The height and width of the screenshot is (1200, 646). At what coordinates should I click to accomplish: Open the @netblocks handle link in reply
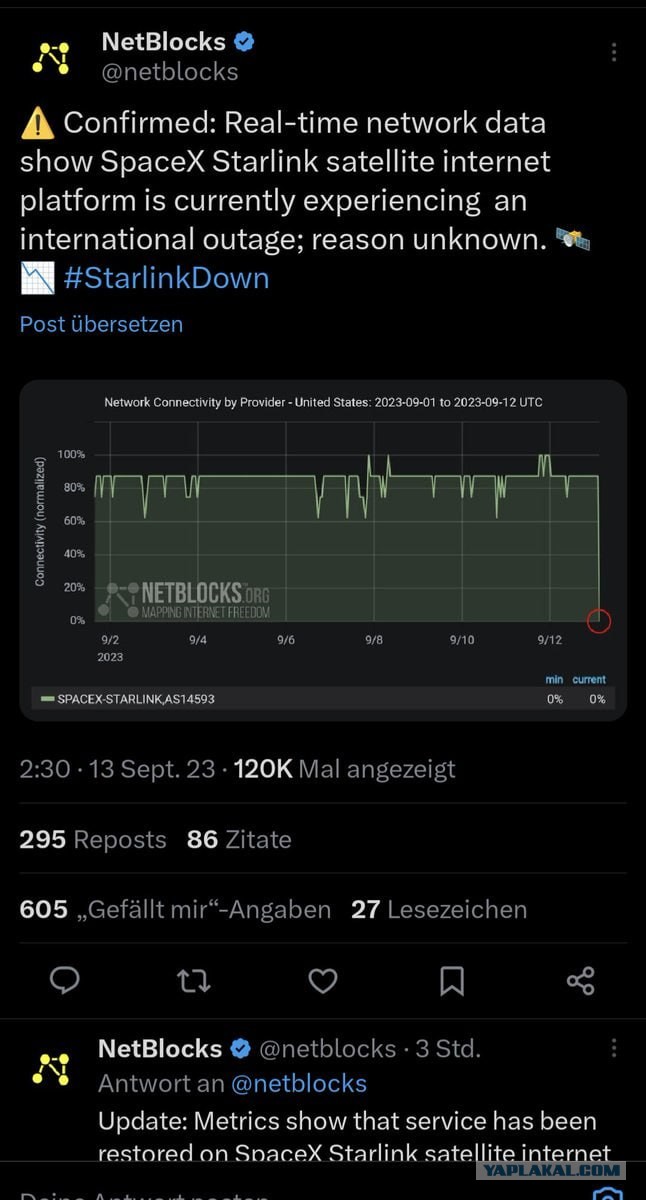pos(299,1083)
